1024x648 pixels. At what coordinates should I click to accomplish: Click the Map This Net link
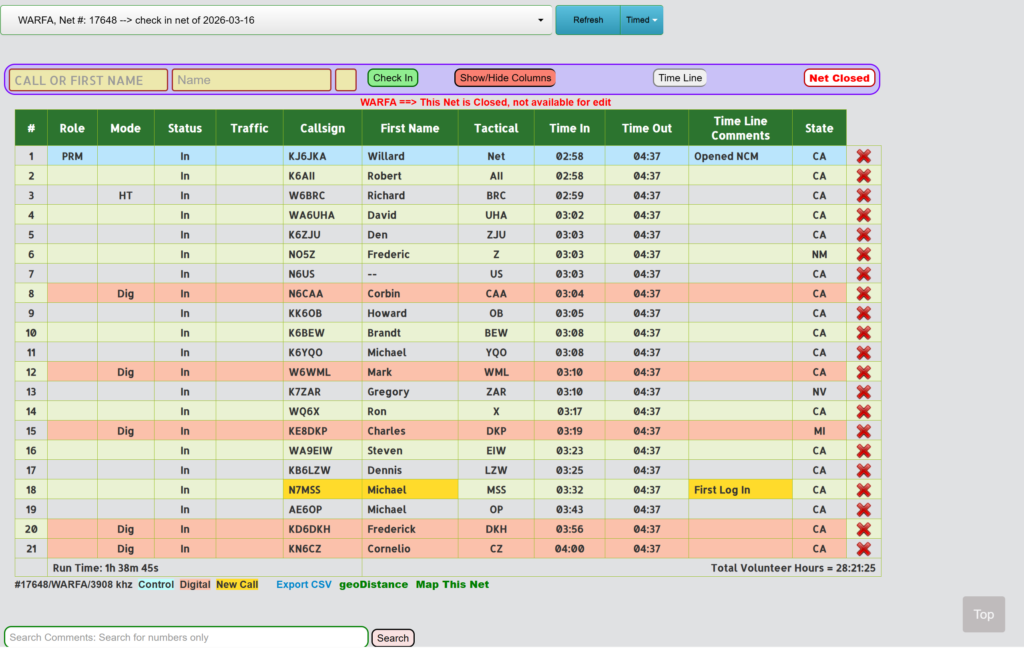(x=452, y=585)
